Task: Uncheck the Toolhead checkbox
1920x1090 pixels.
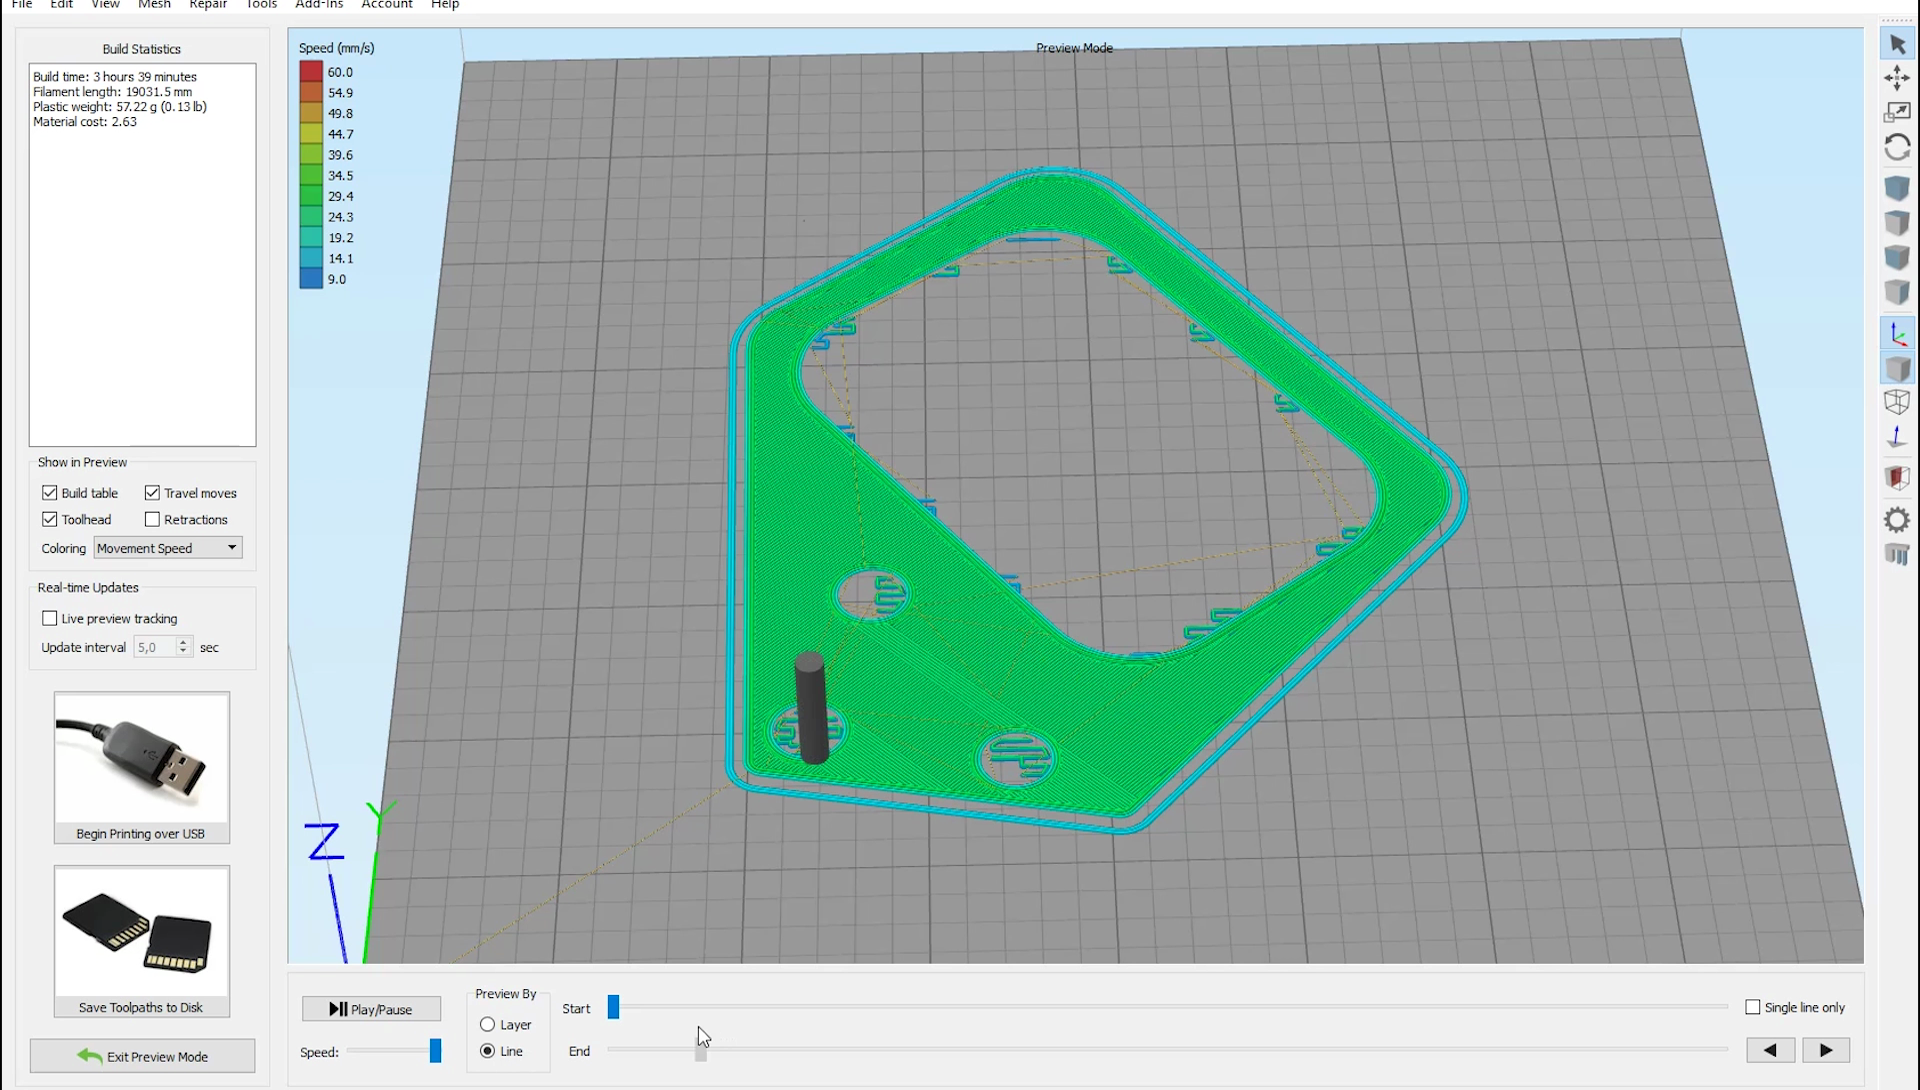Action: point(50,519)
